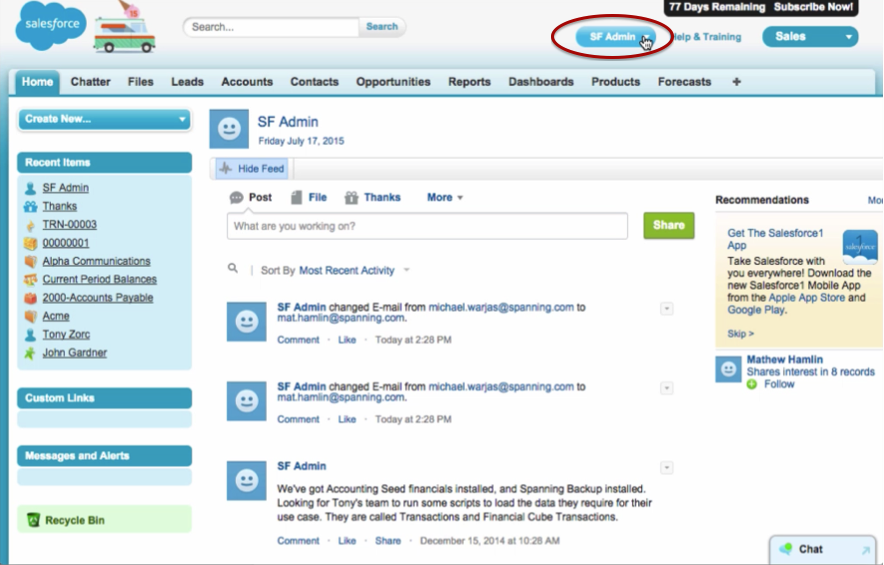The height and width of the screenshot is (565, 884).
Task: Click Share on the December 15 post
Action: (x=388, y=541)
